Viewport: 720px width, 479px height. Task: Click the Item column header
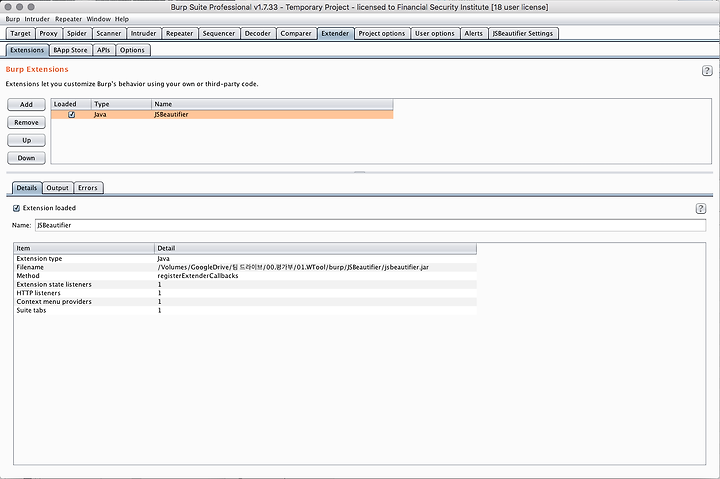coord(84,248)
